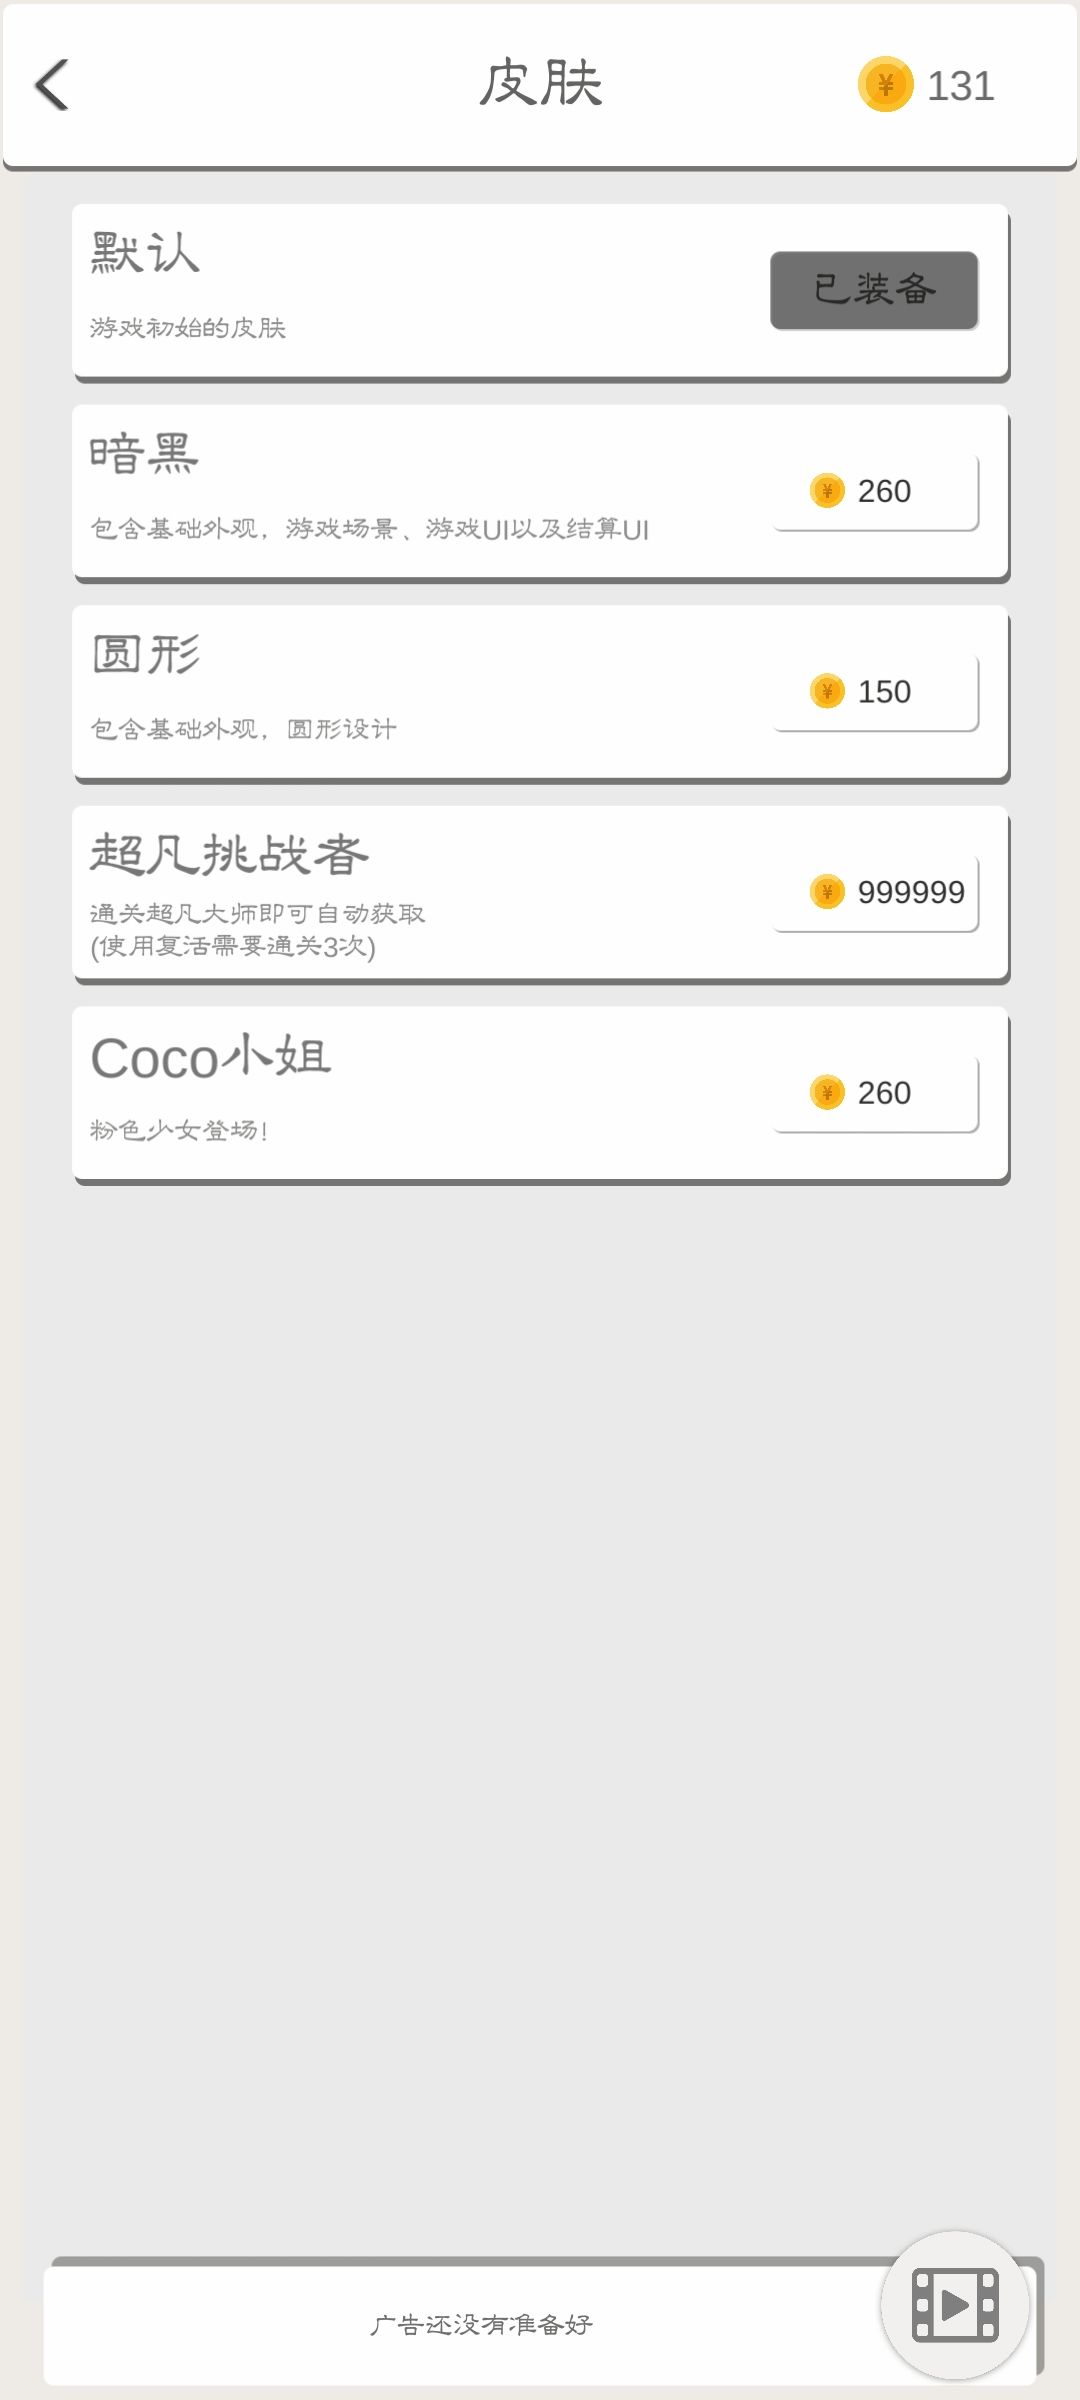The height and width of the screenshot is (2400, 1080).
Task: Tap the 皮肤 page title
Action: [540, 83]
